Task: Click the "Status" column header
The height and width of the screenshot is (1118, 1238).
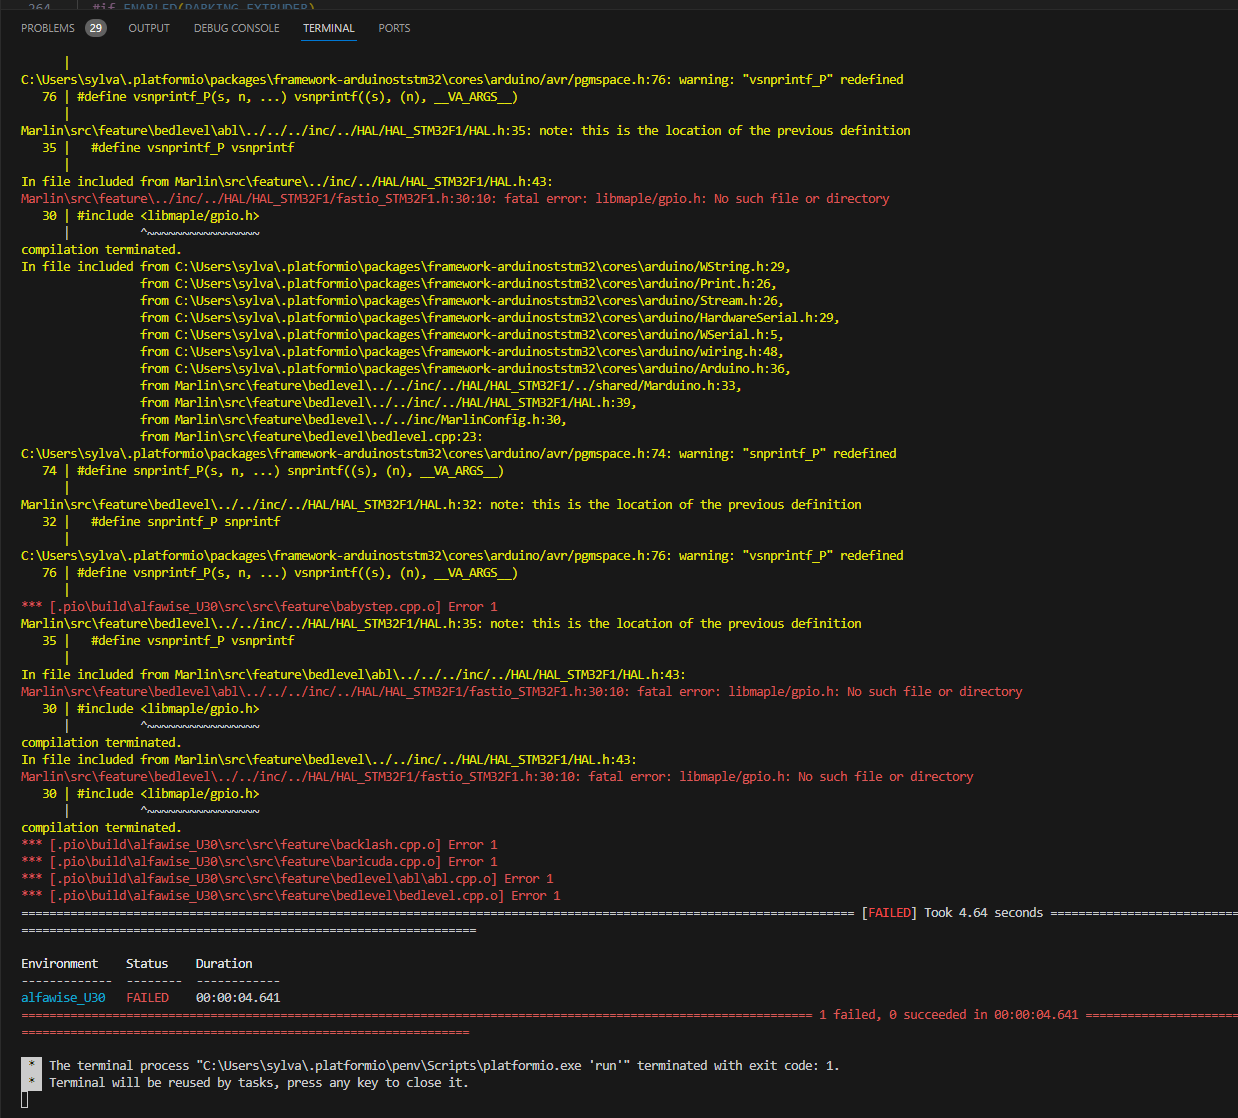Action: tap(147, 964)
